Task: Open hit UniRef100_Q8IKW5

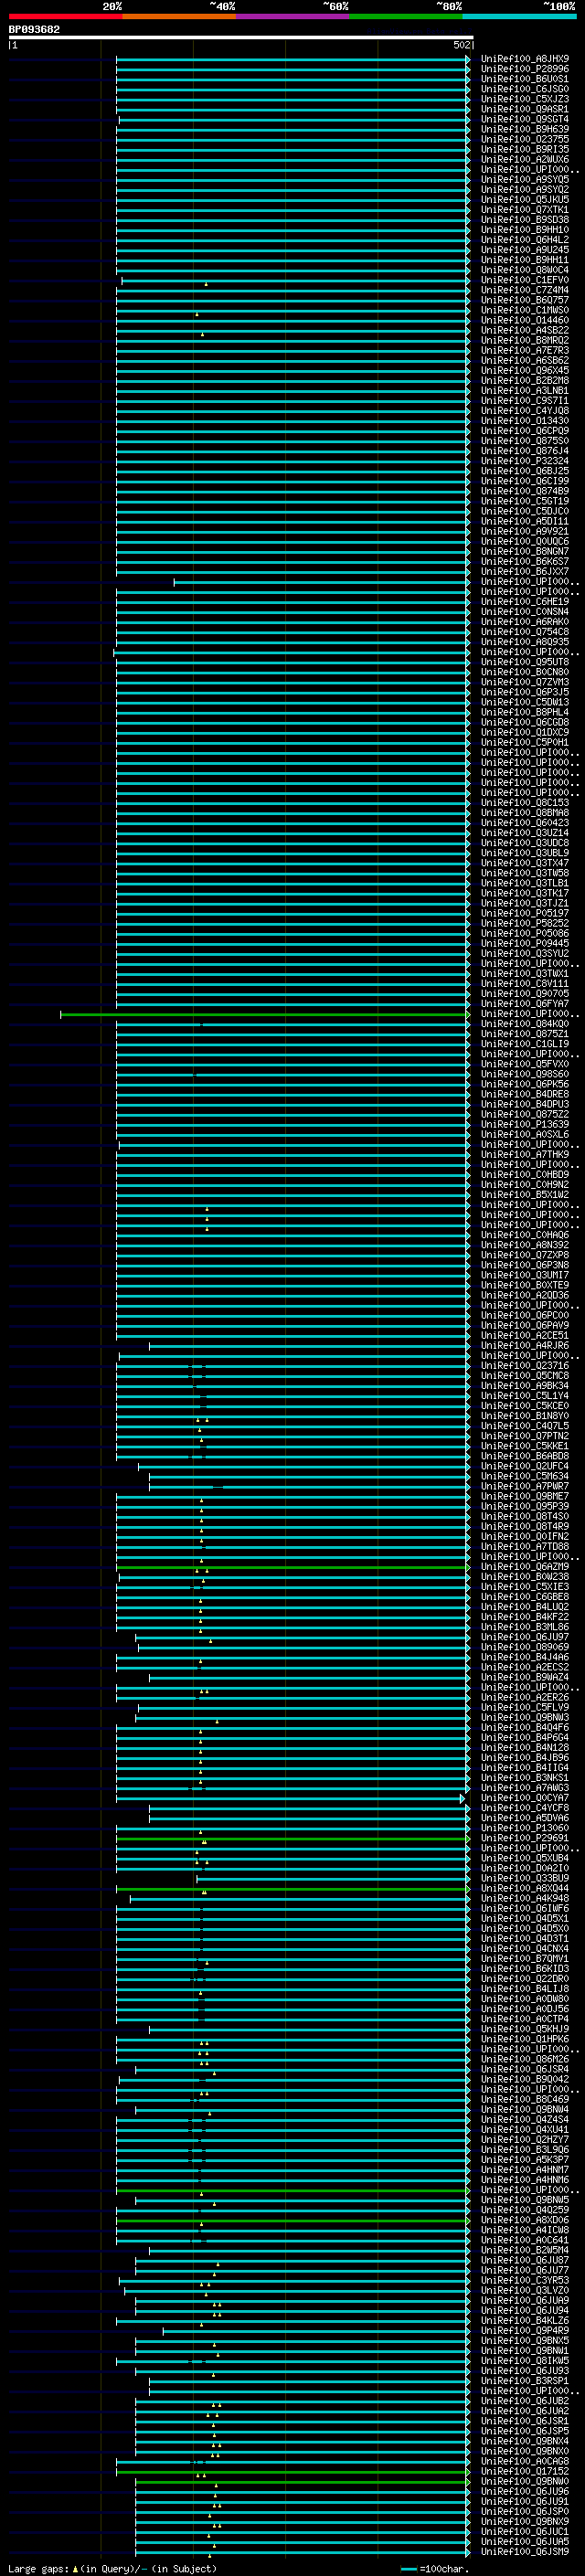Action: tap(525, 2361)
